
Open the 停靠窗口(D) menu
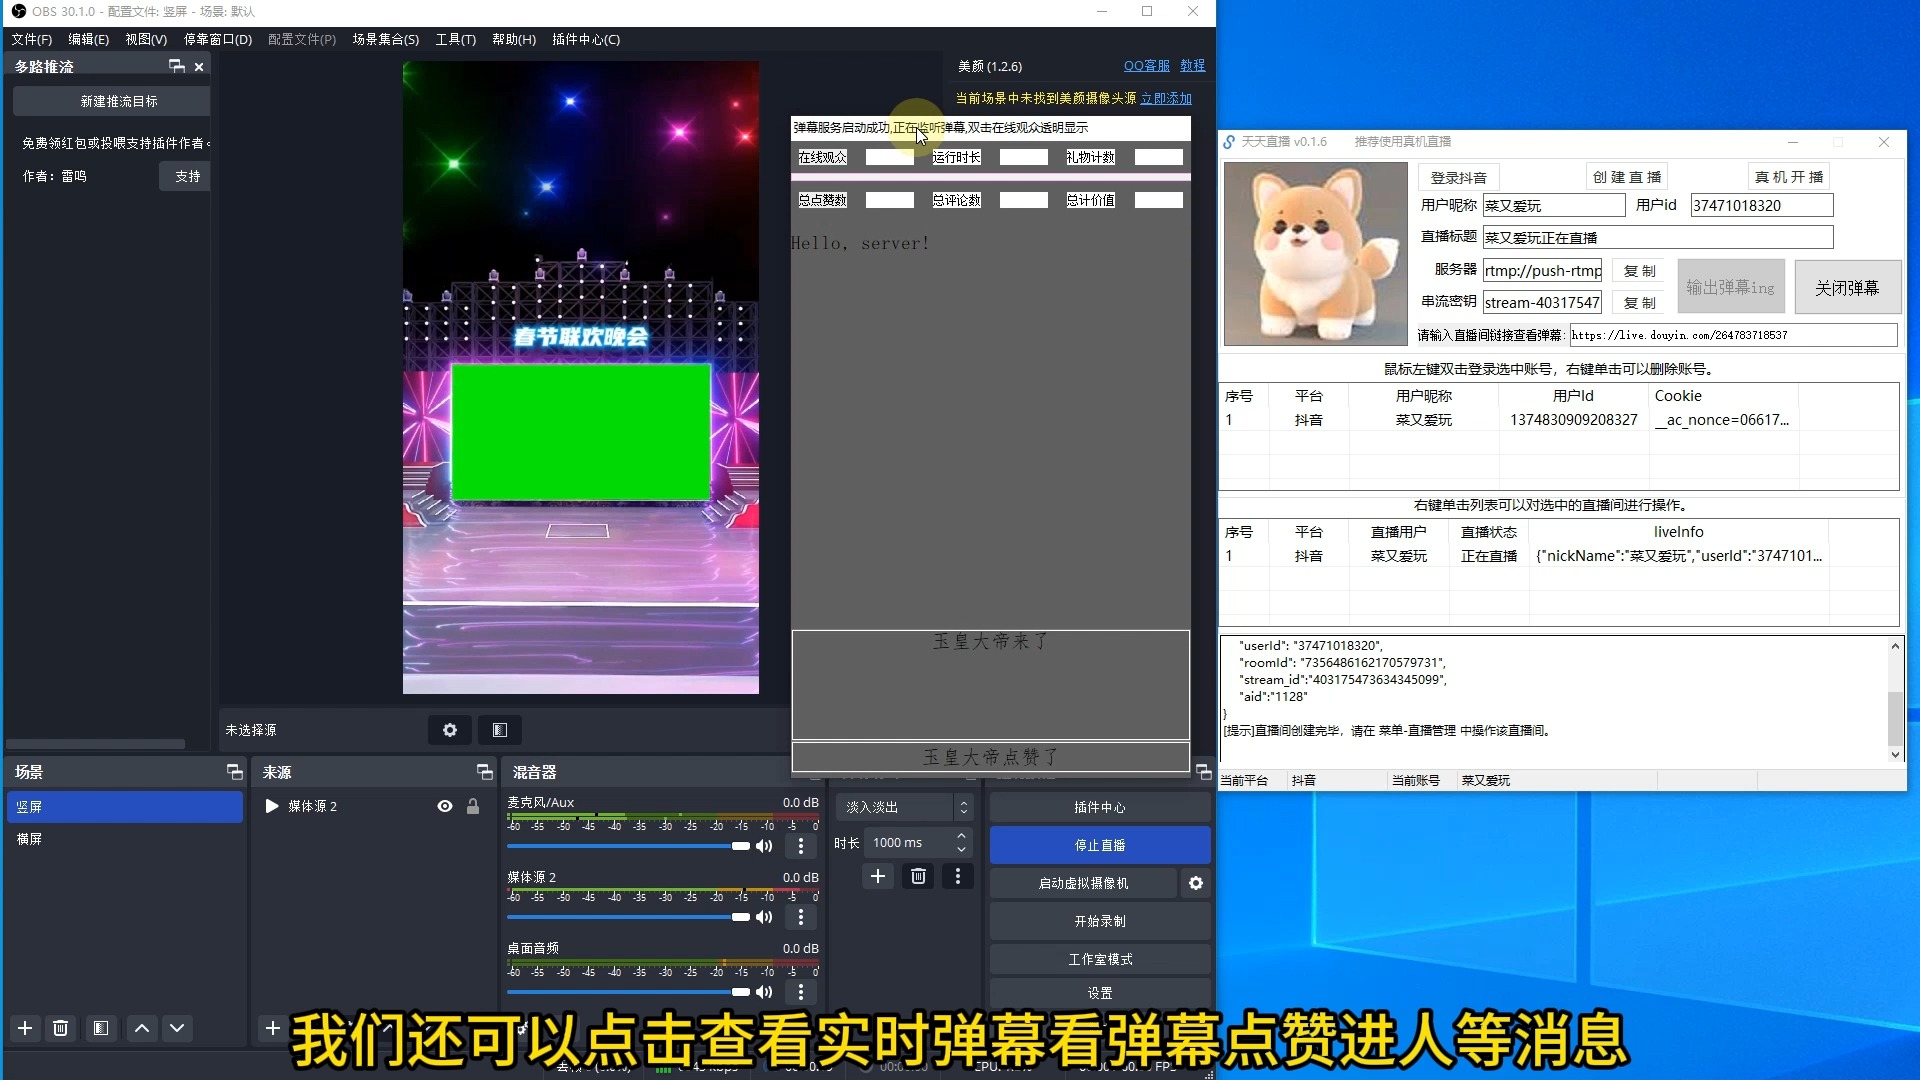tap(218, 39)
